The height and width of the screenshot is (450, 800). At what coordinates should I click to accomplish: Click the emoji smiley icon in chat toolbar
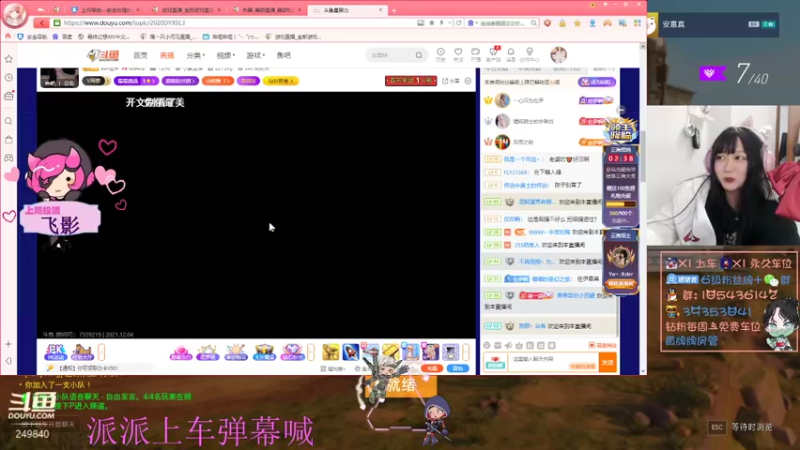click(x=487, y=345)
